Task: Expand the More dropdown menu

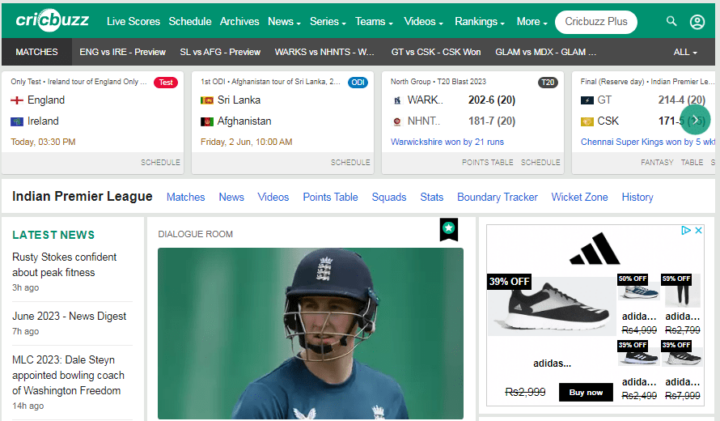Action: (532, 22)
